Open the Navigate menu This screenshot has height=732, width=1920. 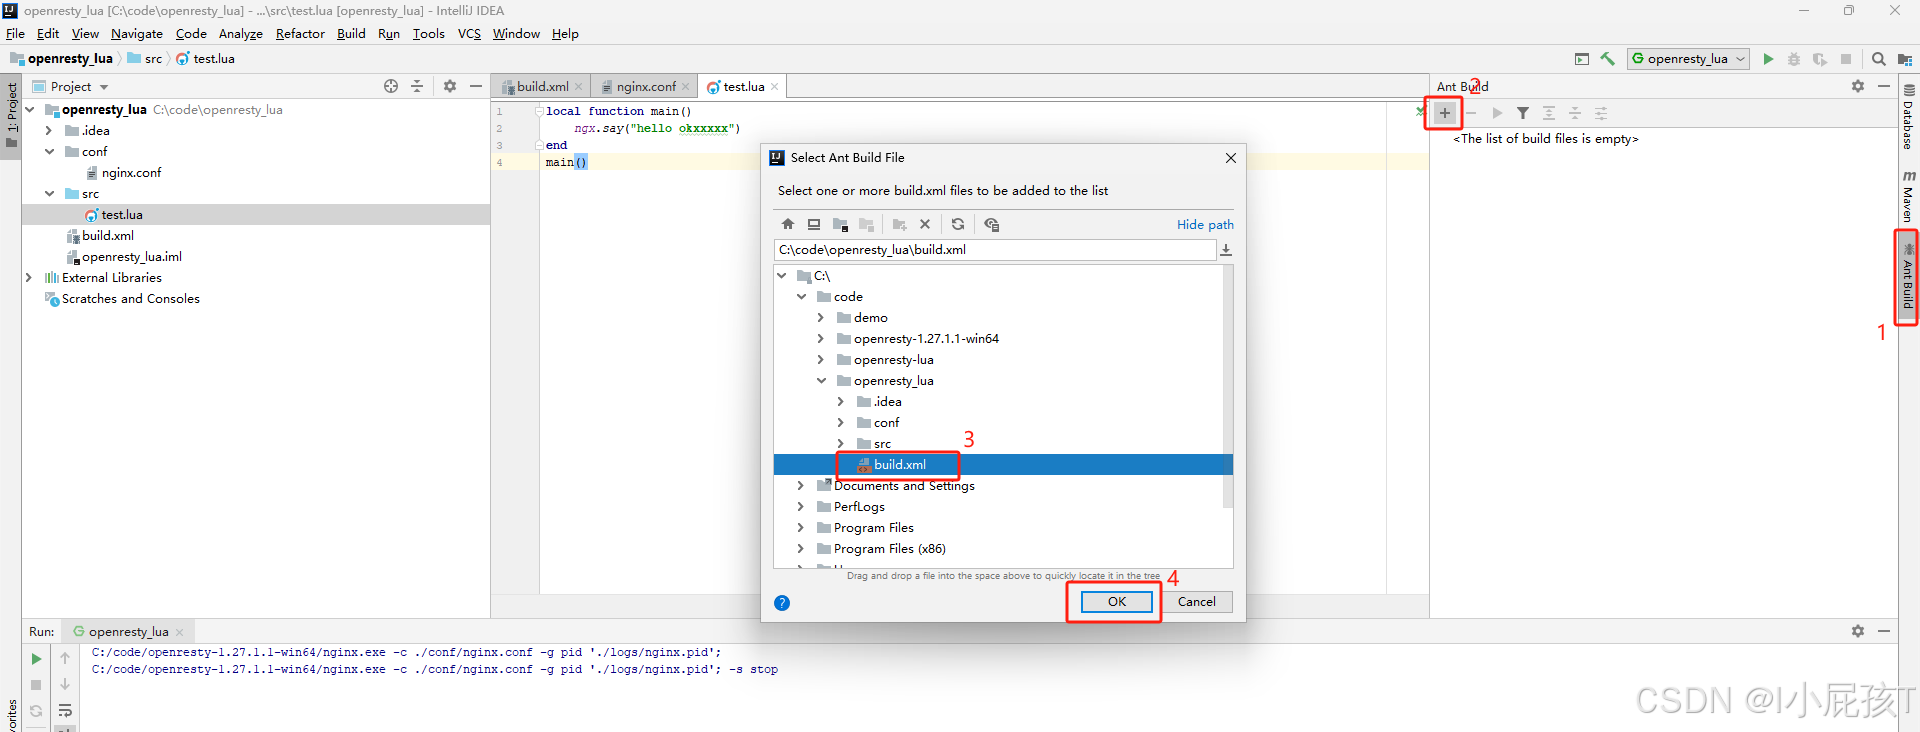[x=137, y=34]
